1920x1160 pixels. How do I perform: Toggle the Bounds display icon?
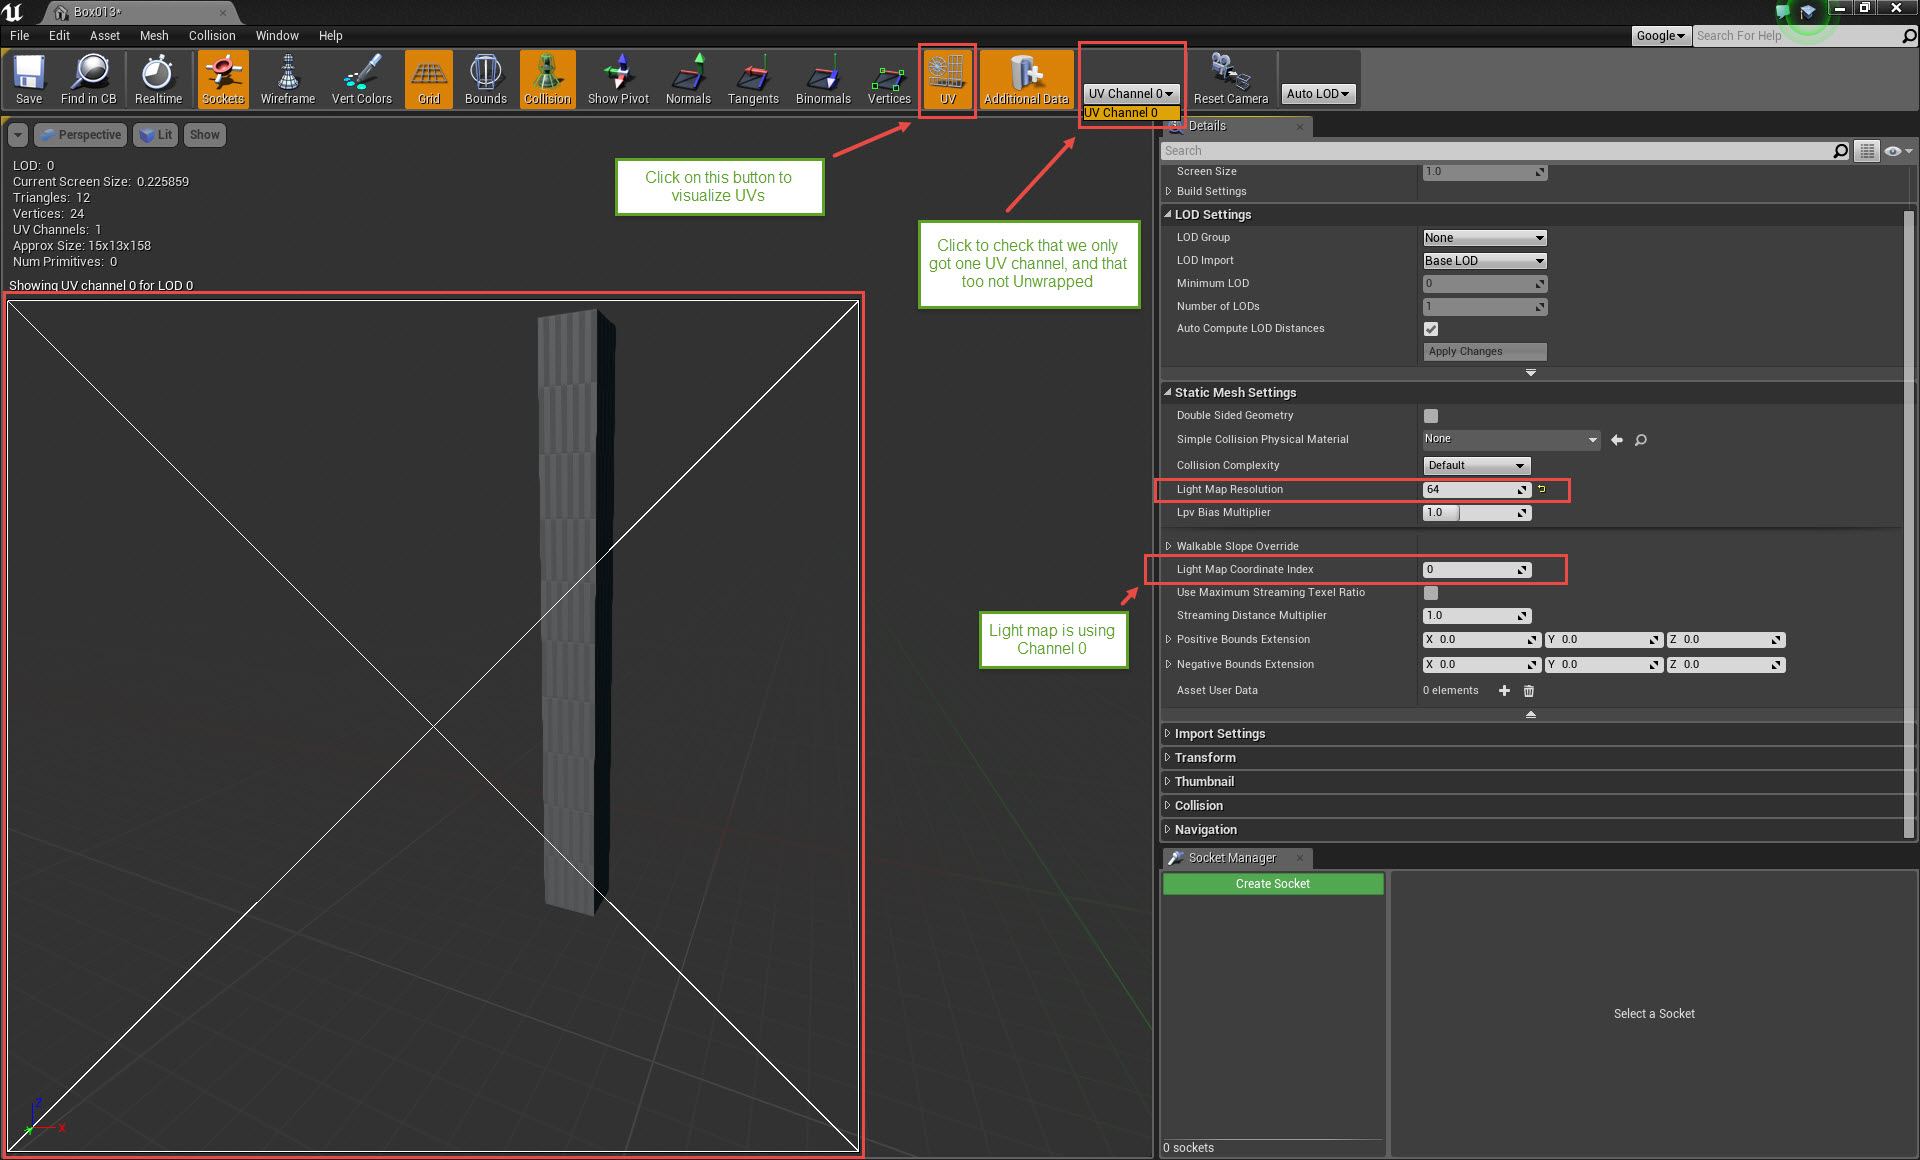485,79
